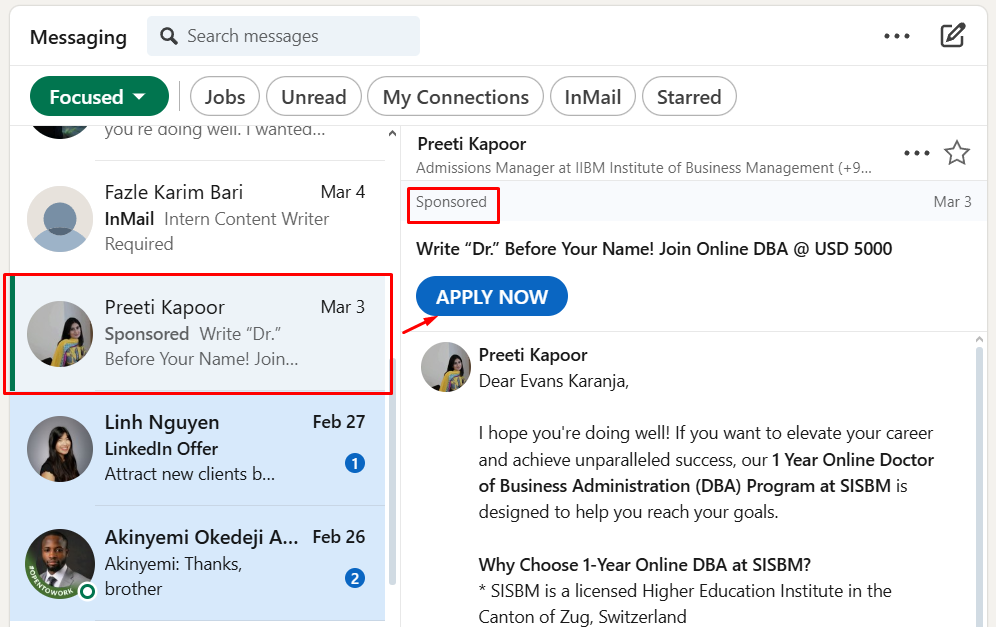Image resolution: width=996 pixels, height=627 pixels.
Task: Click Akinyemi's unread badge showing 2
Action: [x=354, y=578]
